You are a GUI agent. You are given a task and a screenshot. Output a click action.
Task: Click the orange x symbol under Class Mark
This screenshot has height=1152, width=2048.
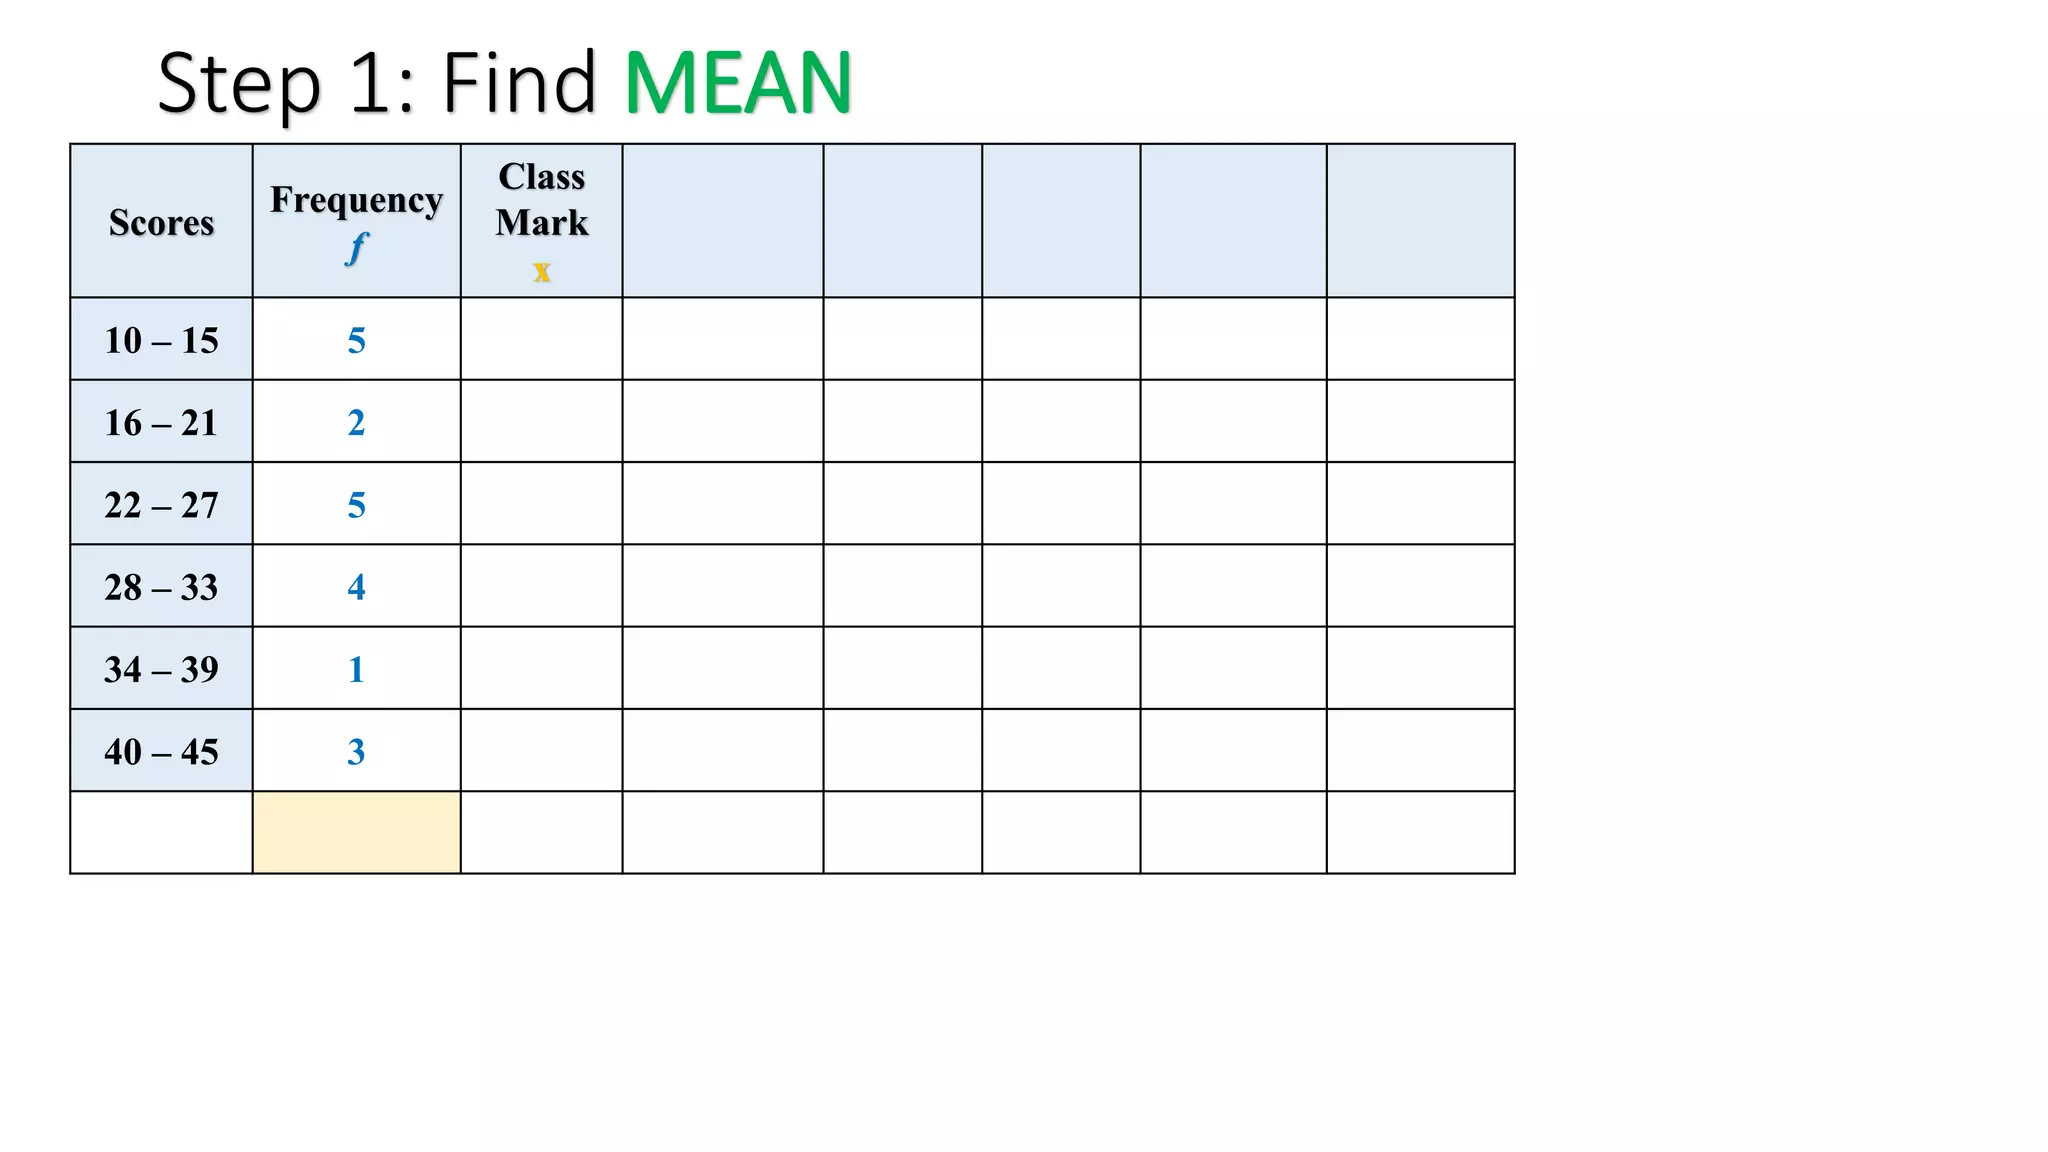pyautogui.click(x=542, y=270)
